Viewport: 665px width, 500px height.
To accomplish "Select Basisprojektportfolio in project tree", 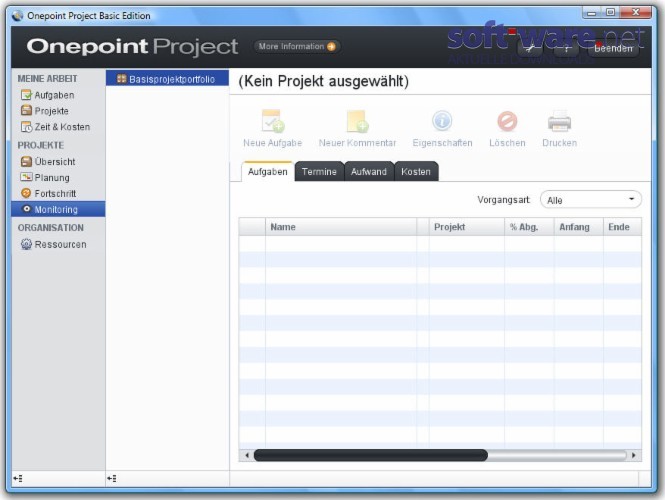I will (x=167, y=79).
